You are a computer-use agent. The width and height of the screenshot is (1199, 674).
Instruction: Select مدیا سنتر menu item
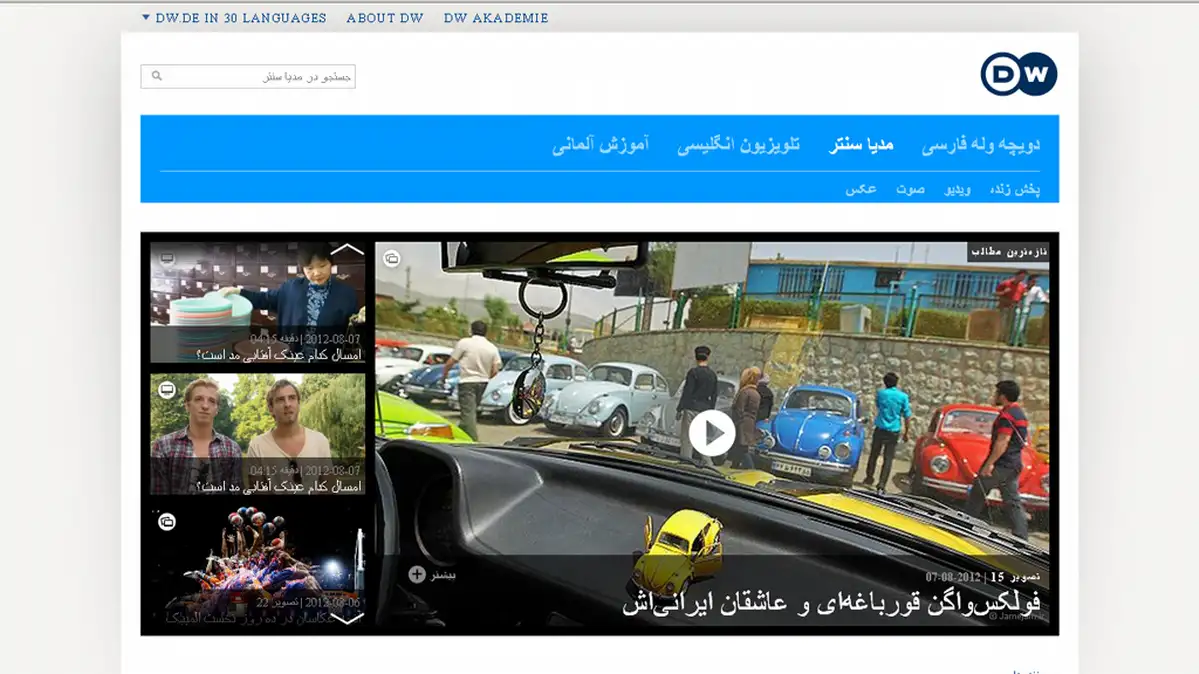coord(861,144)
